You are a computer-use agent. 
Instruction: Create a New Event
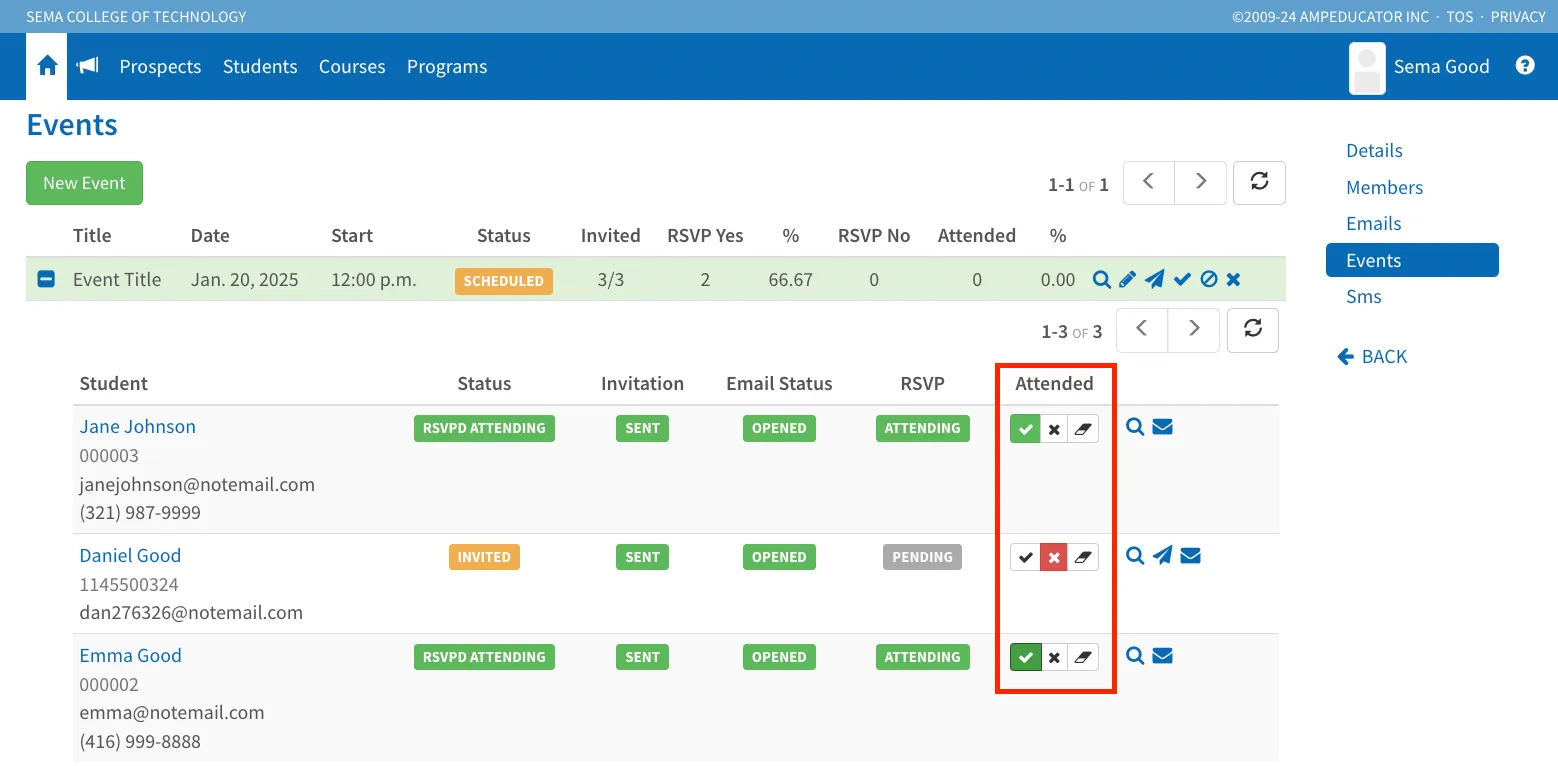pyautogui.click(x=84, y=183)
